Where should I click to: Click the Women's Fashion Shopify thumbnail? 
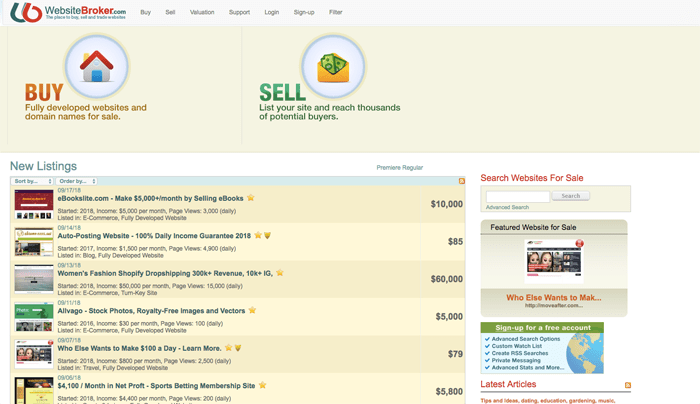(x=34, y=279)
